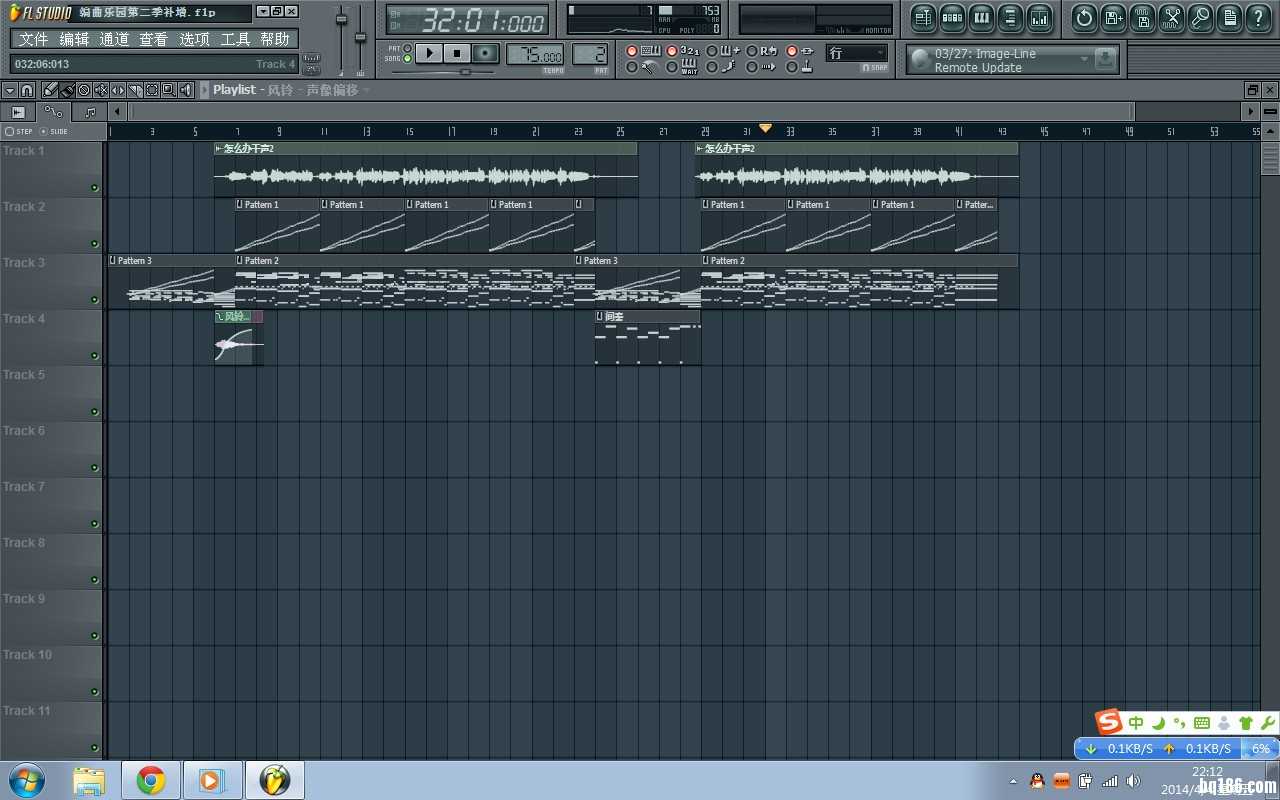
Task: Open the 选项 menu
Action: (194, 39)
